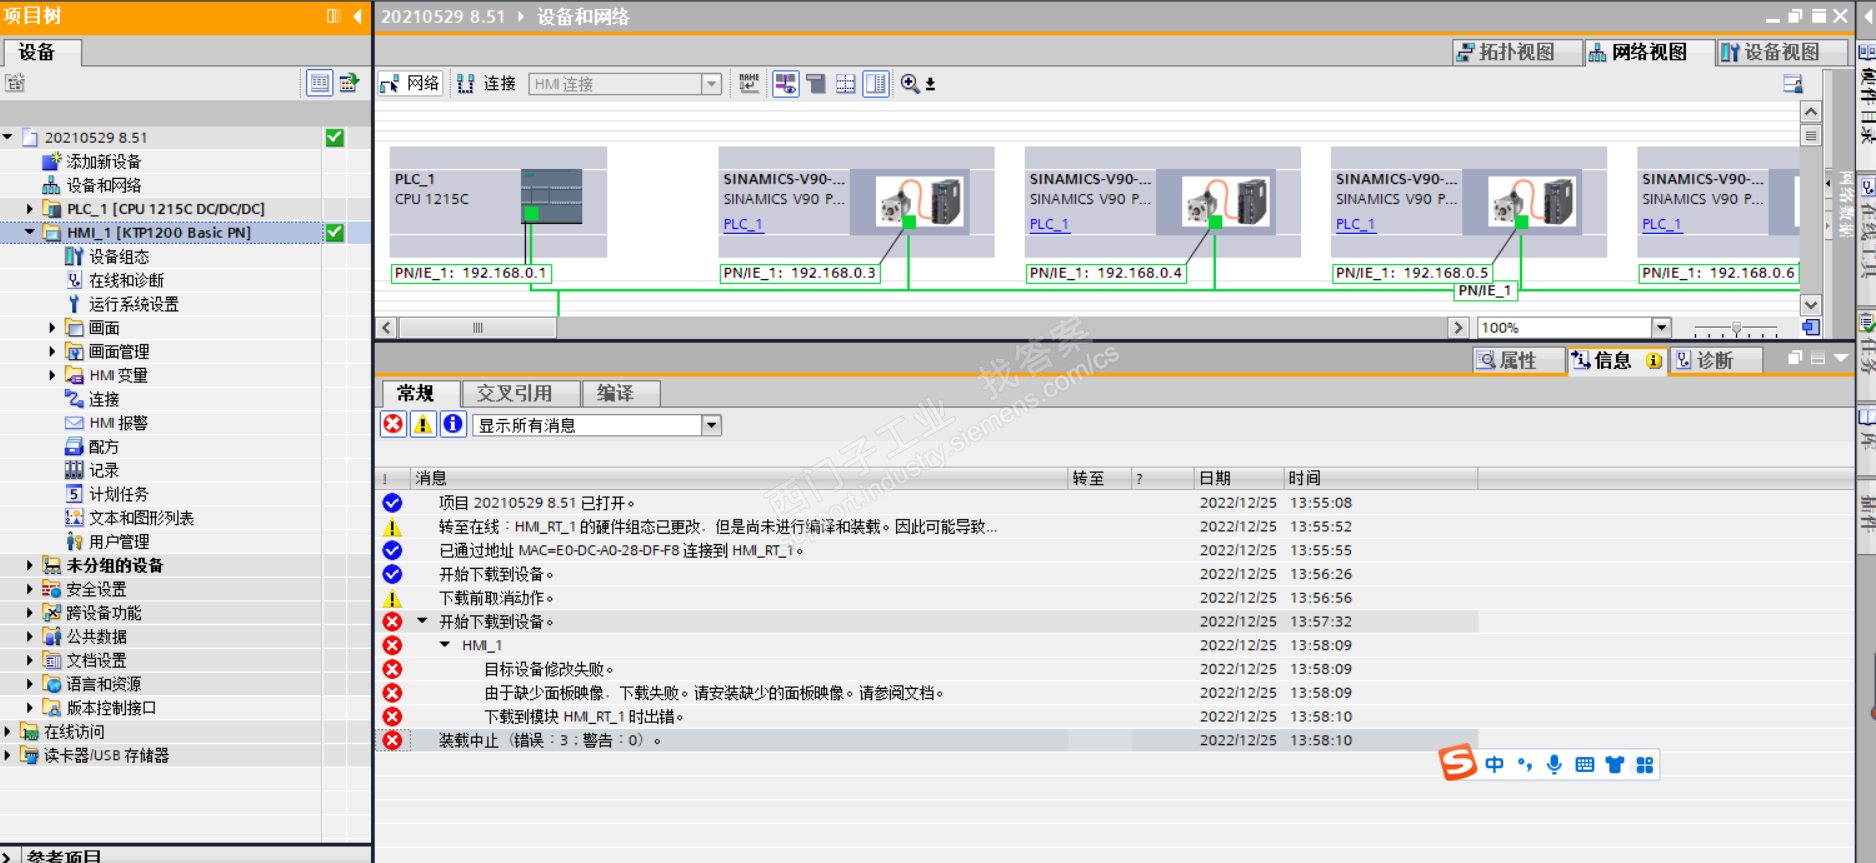Viewport: 1876px width, 863px height.
Task: Click PLC_1 link on 192.168.0.6 drive
Action: (1661, 224)
